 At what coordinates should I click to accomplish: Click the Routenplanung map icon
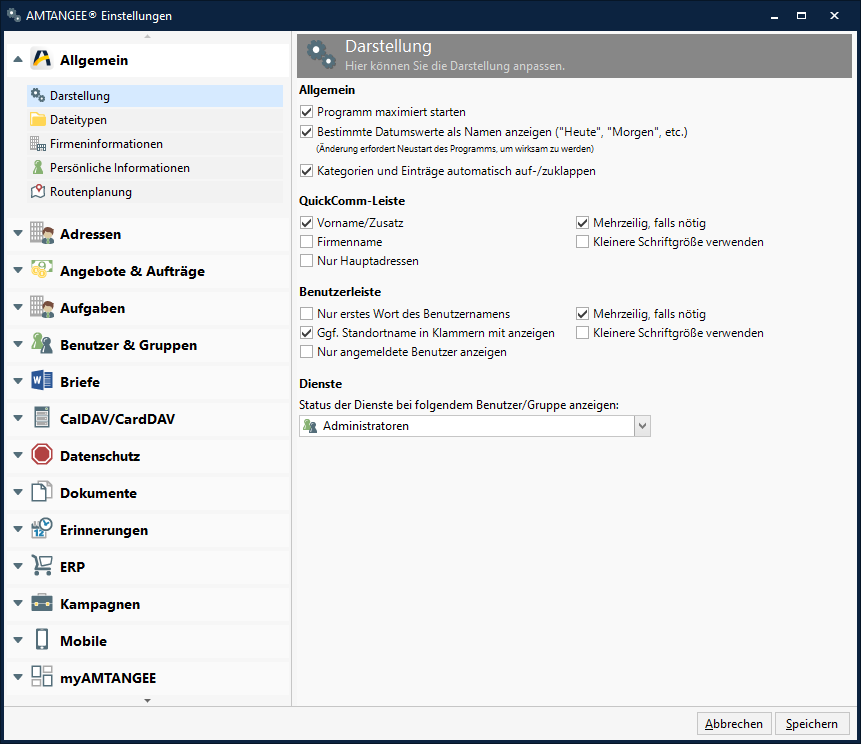38,191
